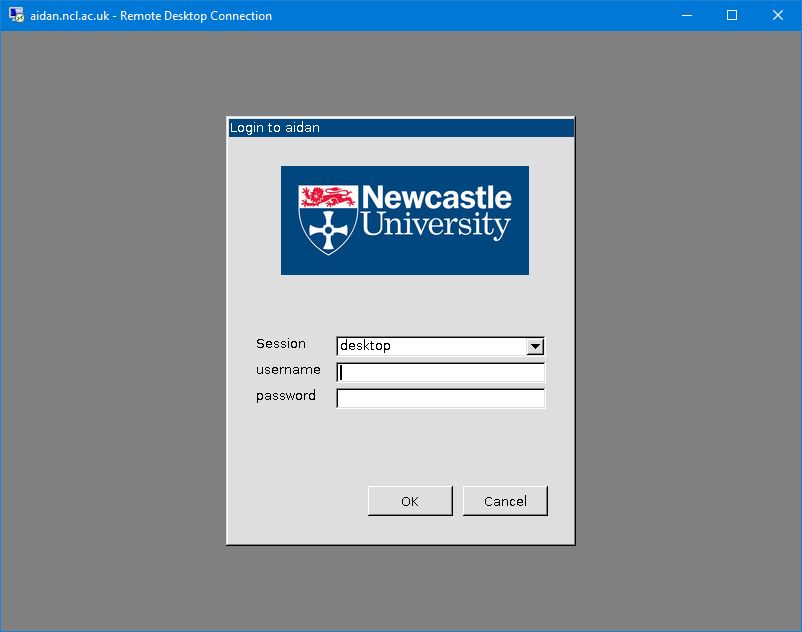Select the password input field
The height and width of the screenshot is (632, 802).
(x=441, y=399)
